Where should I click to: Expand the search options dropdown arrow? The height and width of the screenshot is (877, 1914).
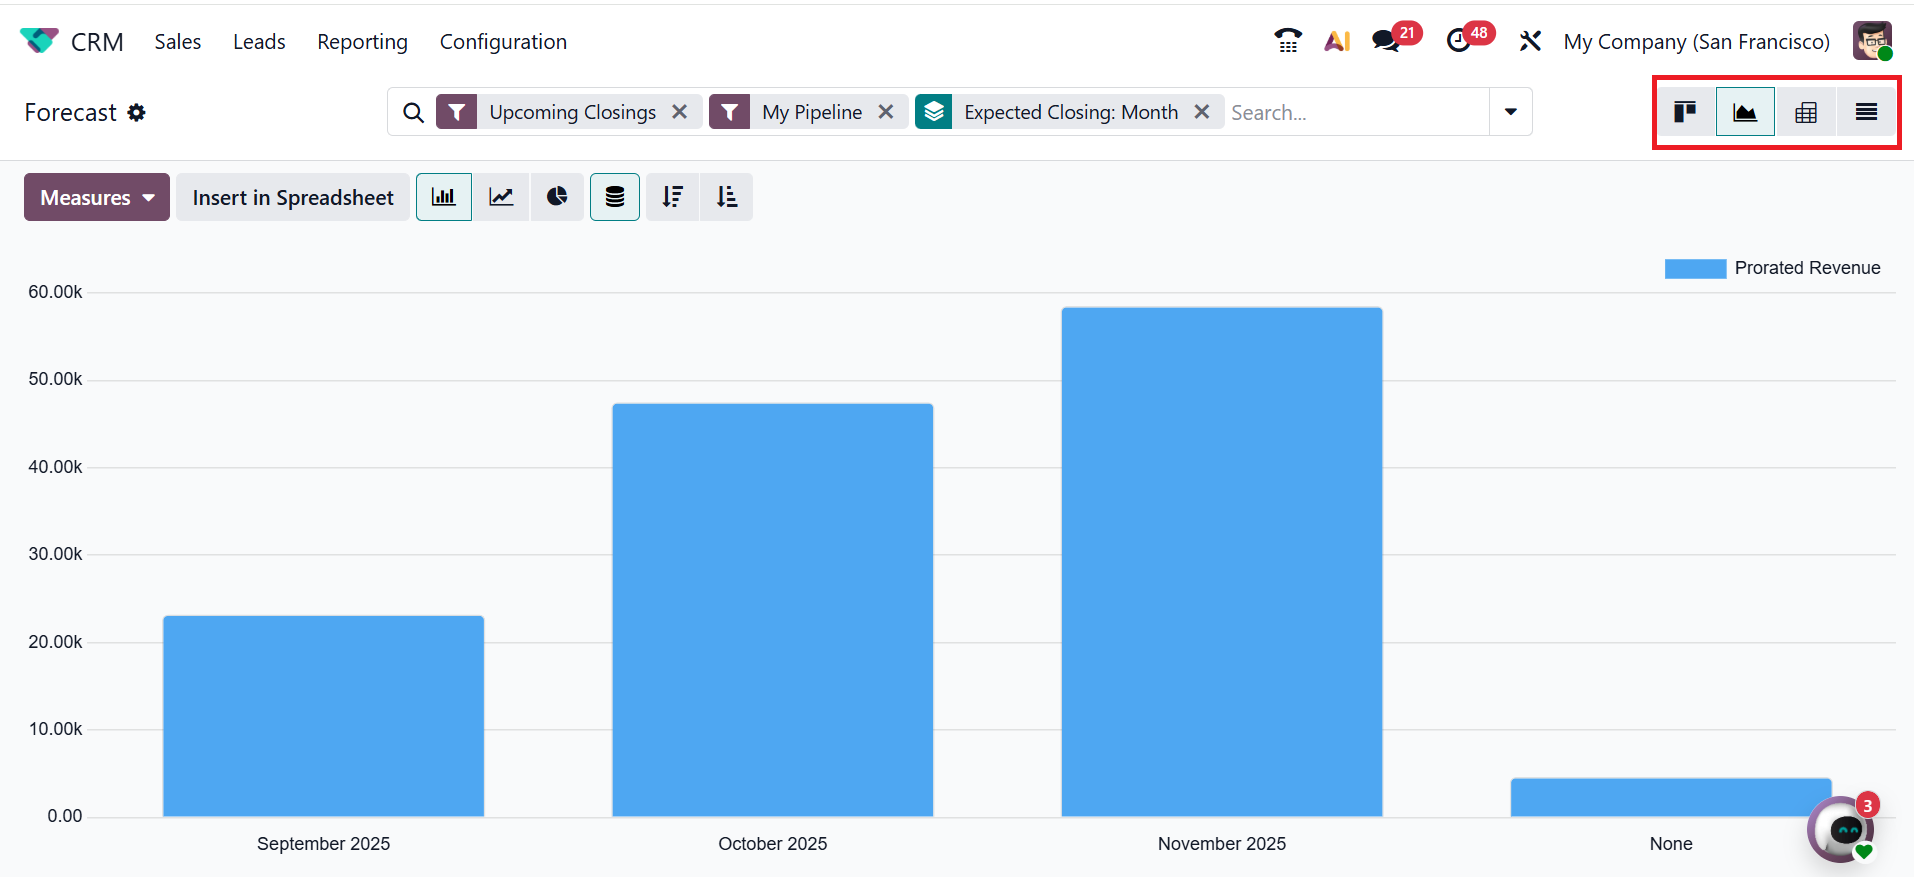(x=1510, y=112)
